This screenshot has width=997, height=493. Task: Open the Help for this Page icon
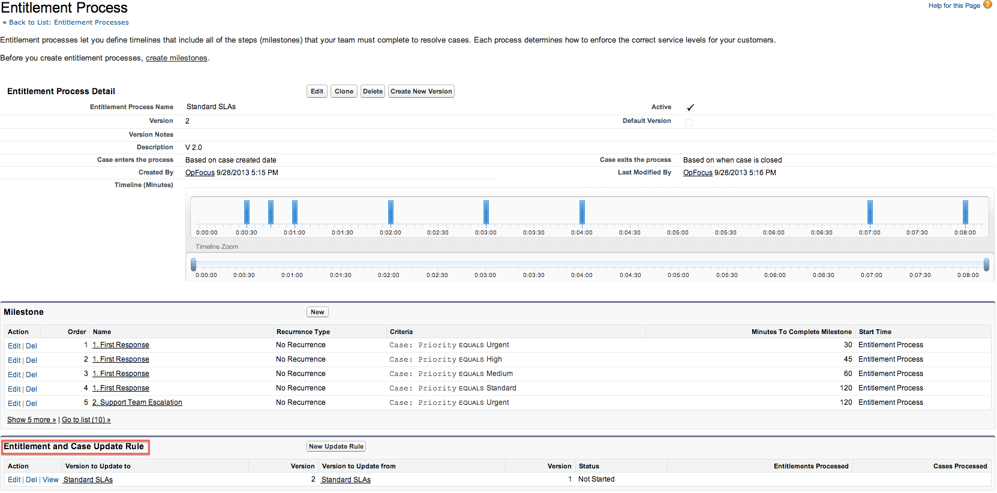coord(987,5)
